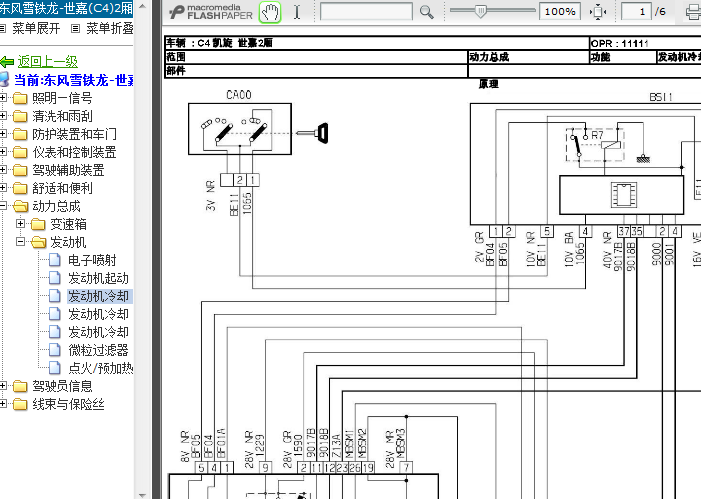The width and height of the screenshot is (701, 499).
Task: Expand the 清洗和雨刮 tree node
Action: click(x=3, y=116)
